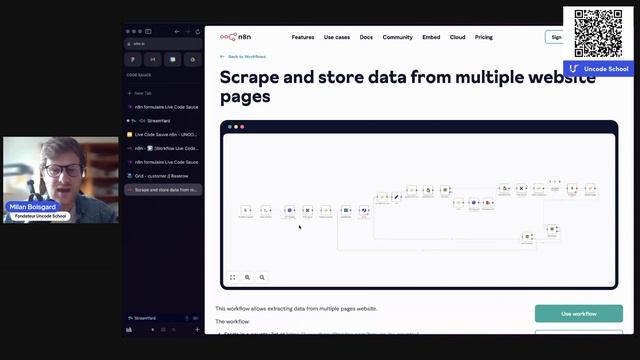Switch to the StreamYard tab
The height and width of the screenshot is (360, 640).
pos(163,121)
